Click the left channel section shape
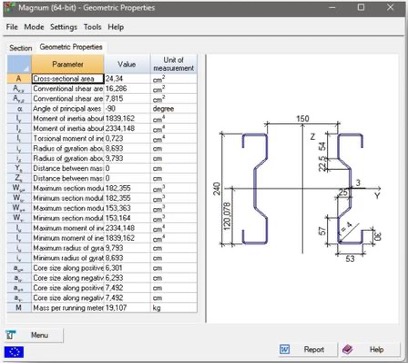Image resolution: width=408 pixels, height=364 pixels. [x=255, y=189]
